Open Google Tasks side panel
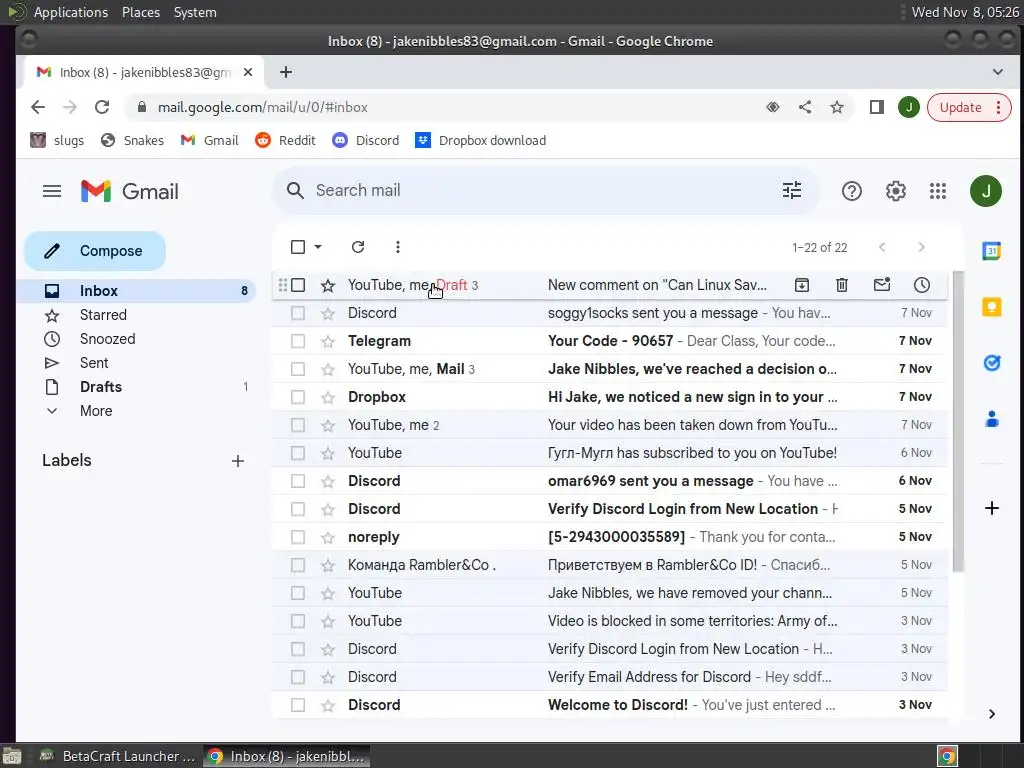1024x768 pixels. (991, 362)
